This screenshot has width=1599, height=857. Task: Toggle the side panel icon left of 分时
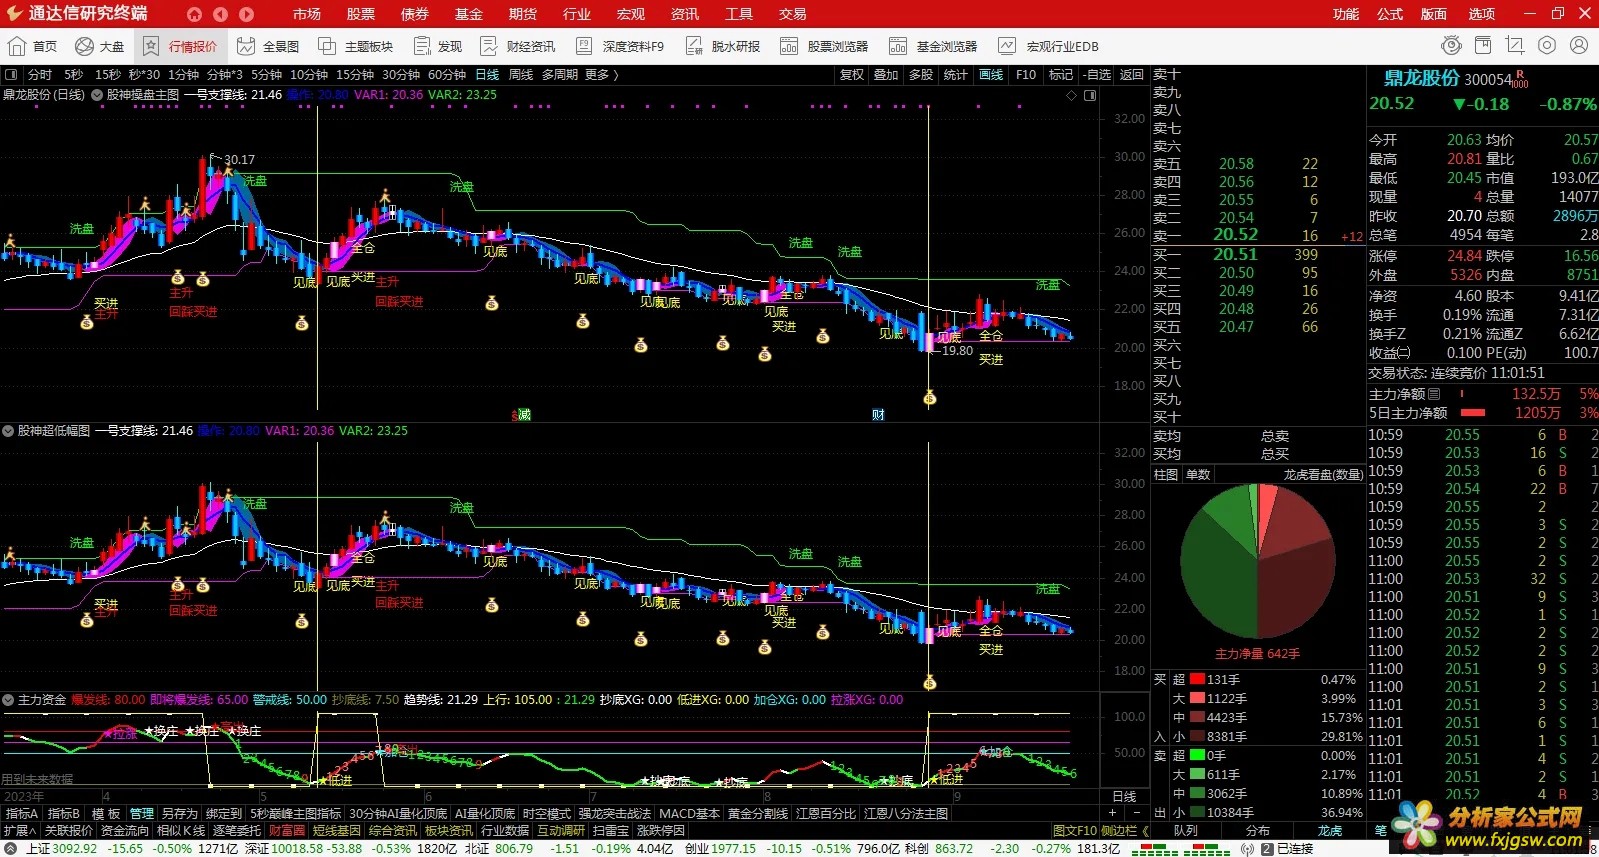pos(11,75)
